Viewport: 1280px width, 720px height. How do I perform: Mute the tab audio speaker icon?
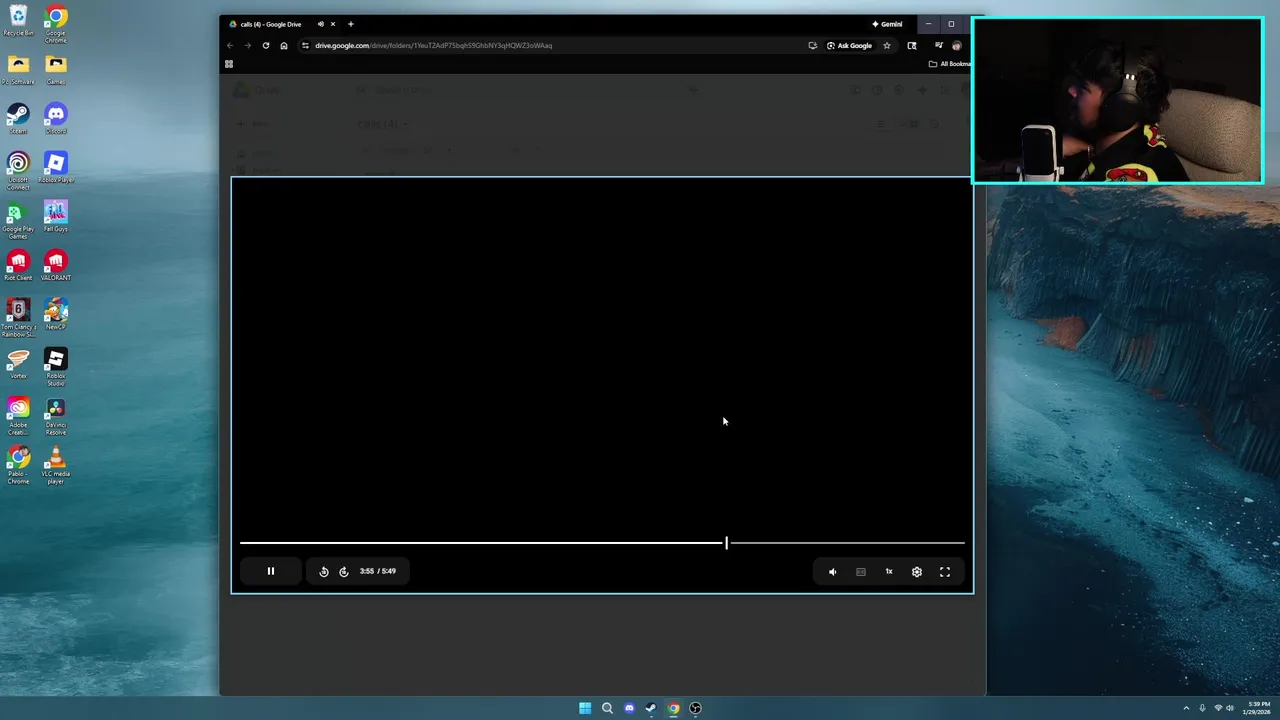(x=321, y=24)
